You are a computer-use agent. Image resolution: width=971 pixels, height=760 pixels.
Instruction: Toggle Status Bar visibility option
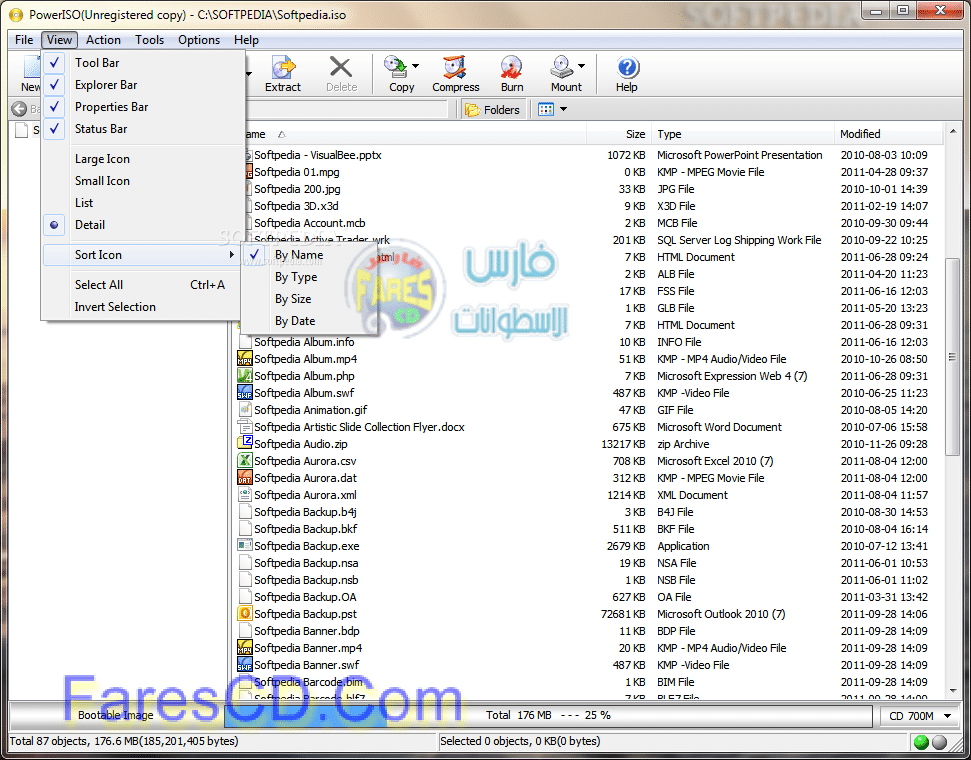click(x=142, y=129)
